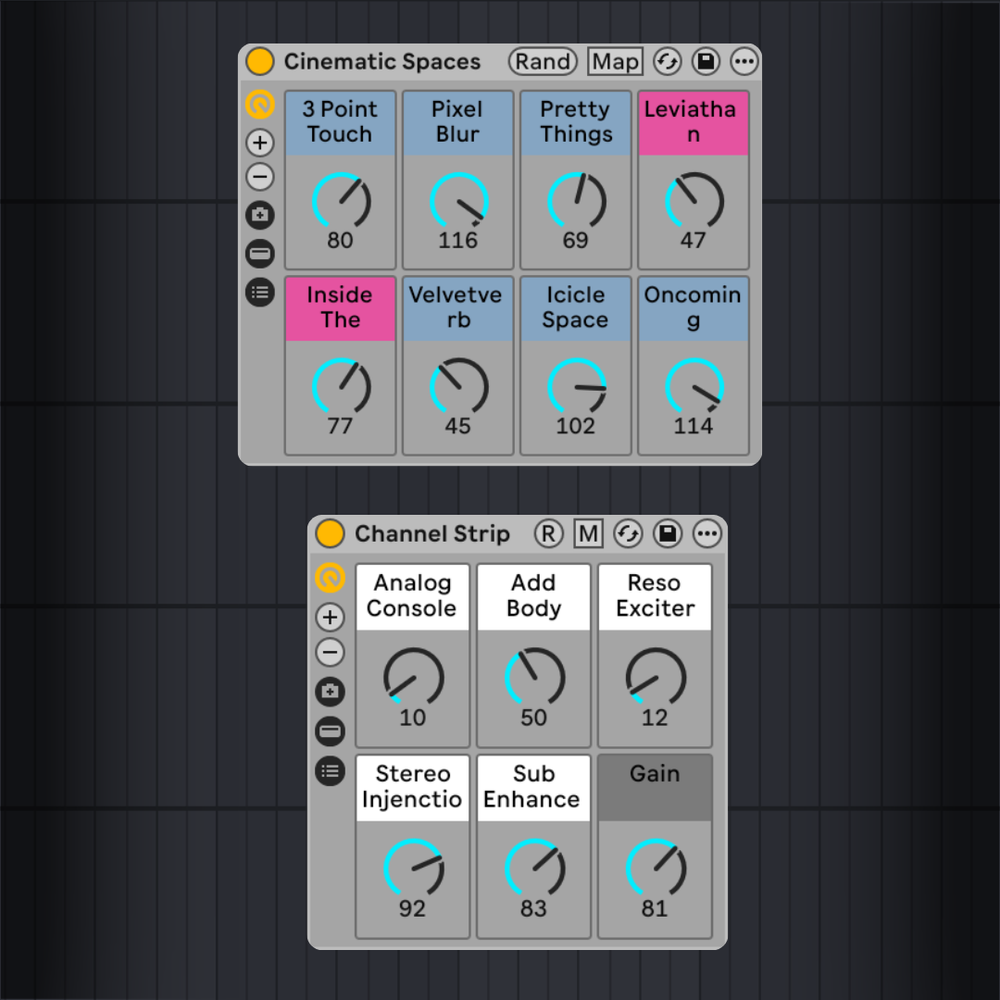Toggle the M map button on Channel Strip

coord(589,533)
